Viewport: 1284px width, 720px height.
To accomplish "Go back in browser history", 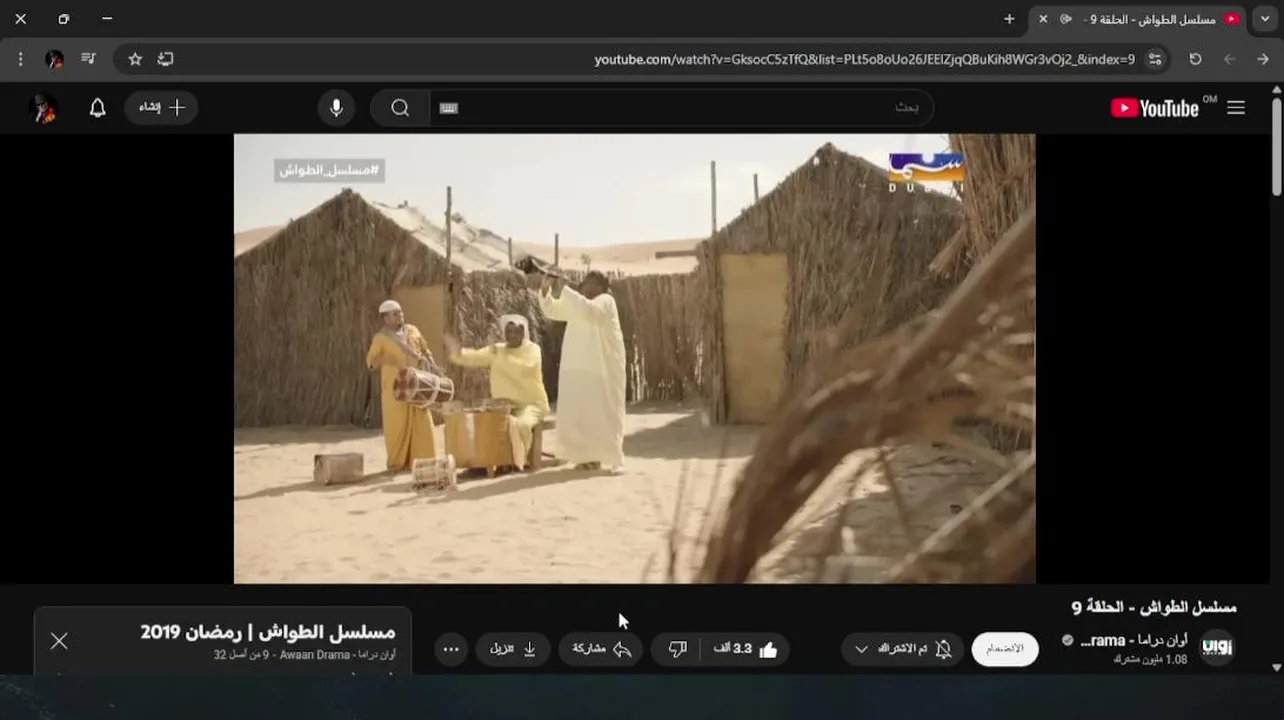I will point(1263,59).
